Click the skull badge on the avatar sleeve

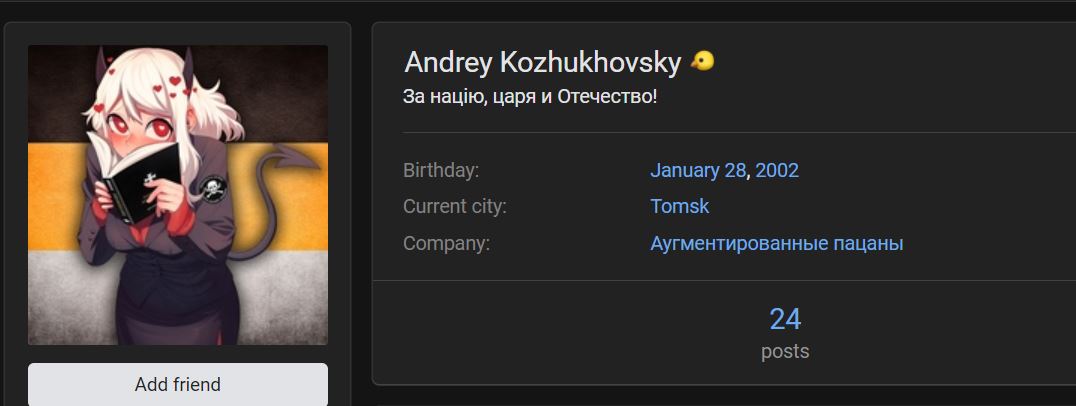tap(213, 189)
